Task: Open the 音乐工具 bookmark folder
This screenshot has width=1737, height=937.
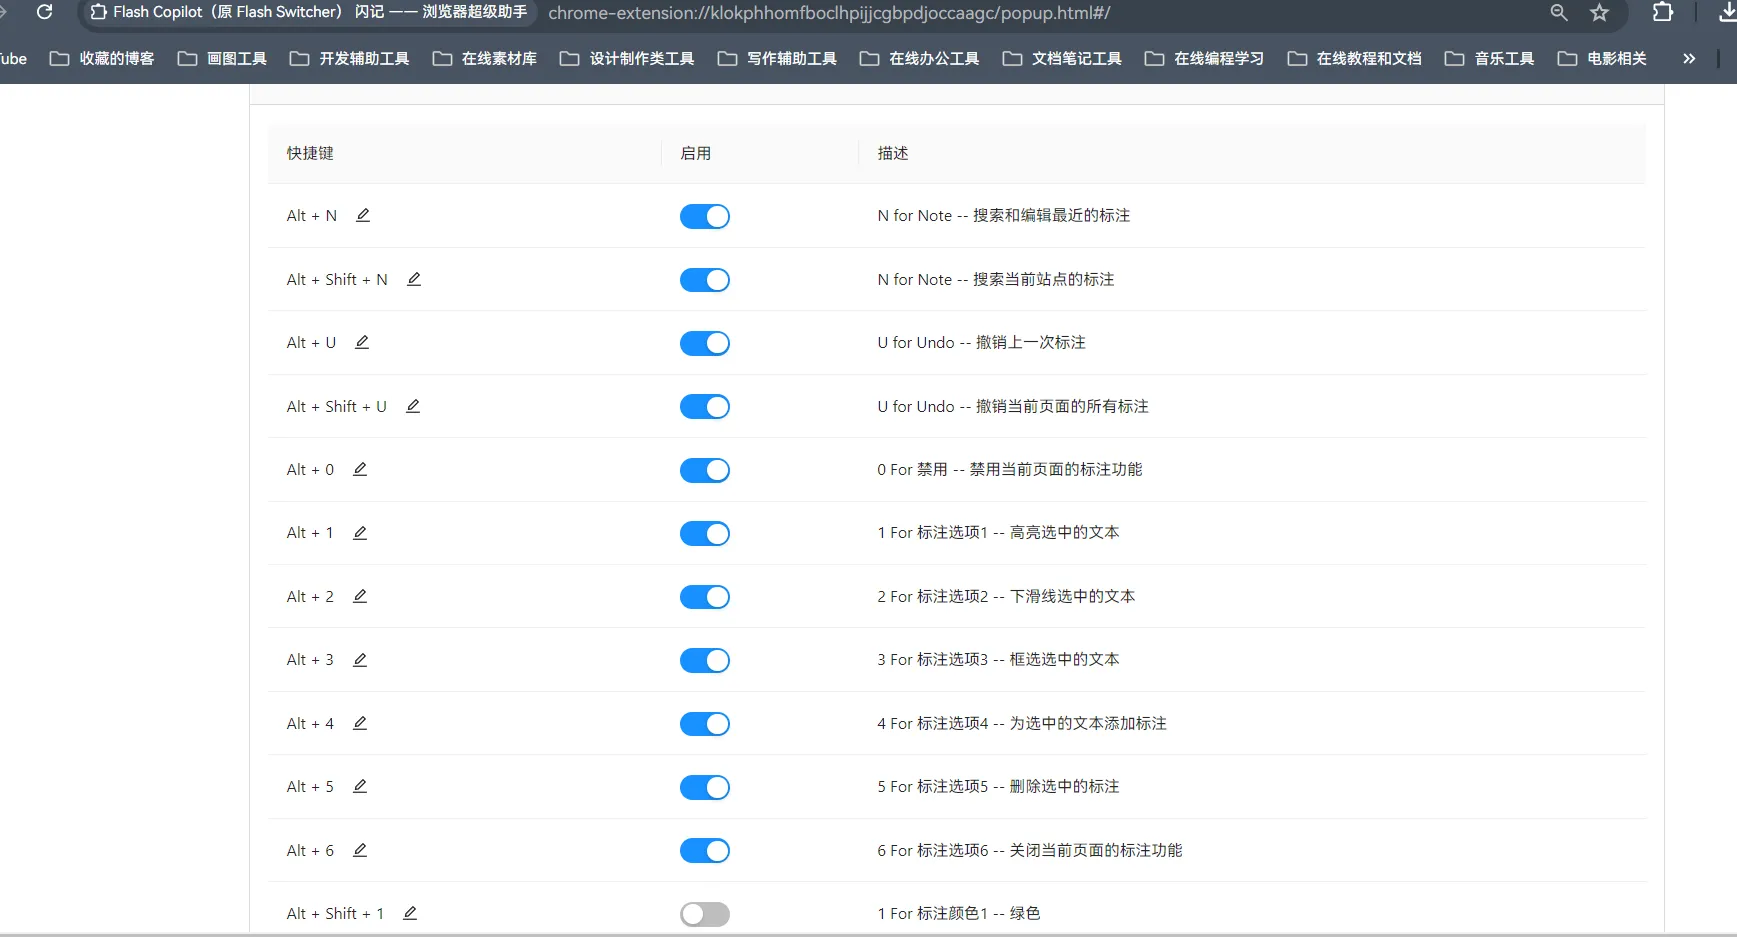Action: tap(1490, 59)
